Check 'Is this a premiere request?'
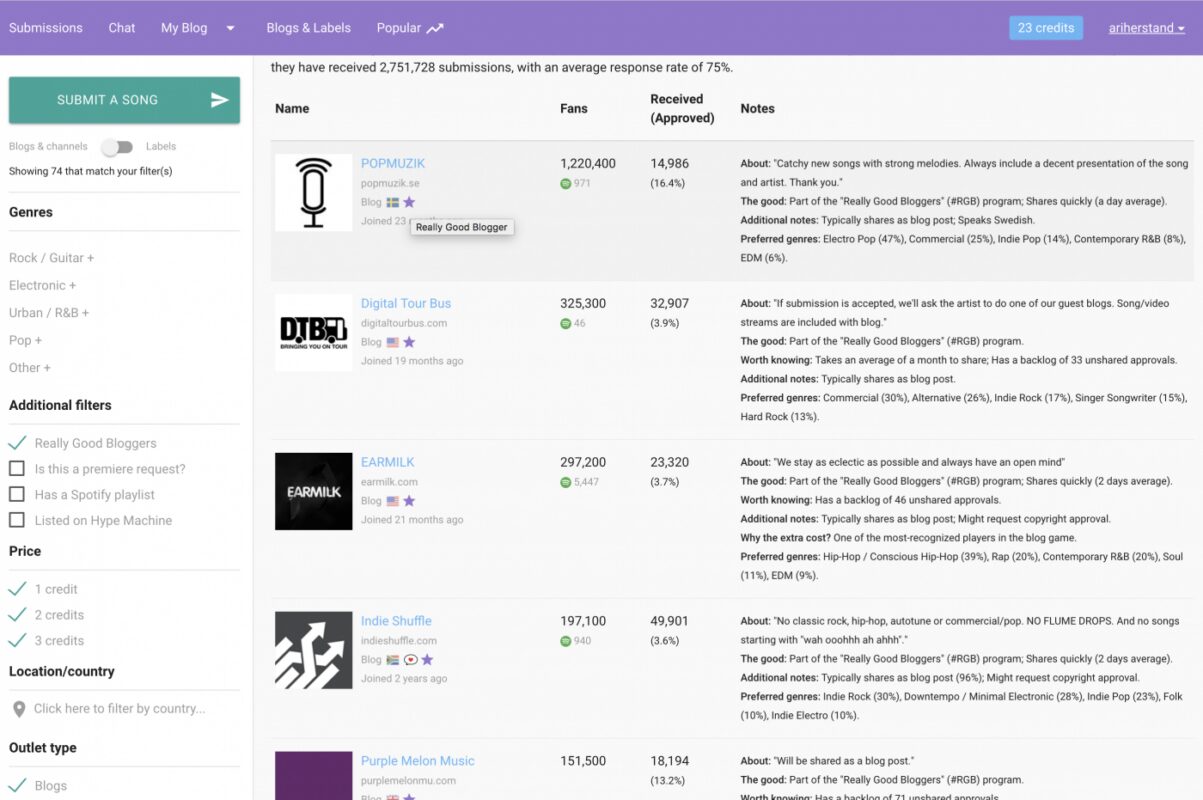1203x800 pixels. click(17, 469)
